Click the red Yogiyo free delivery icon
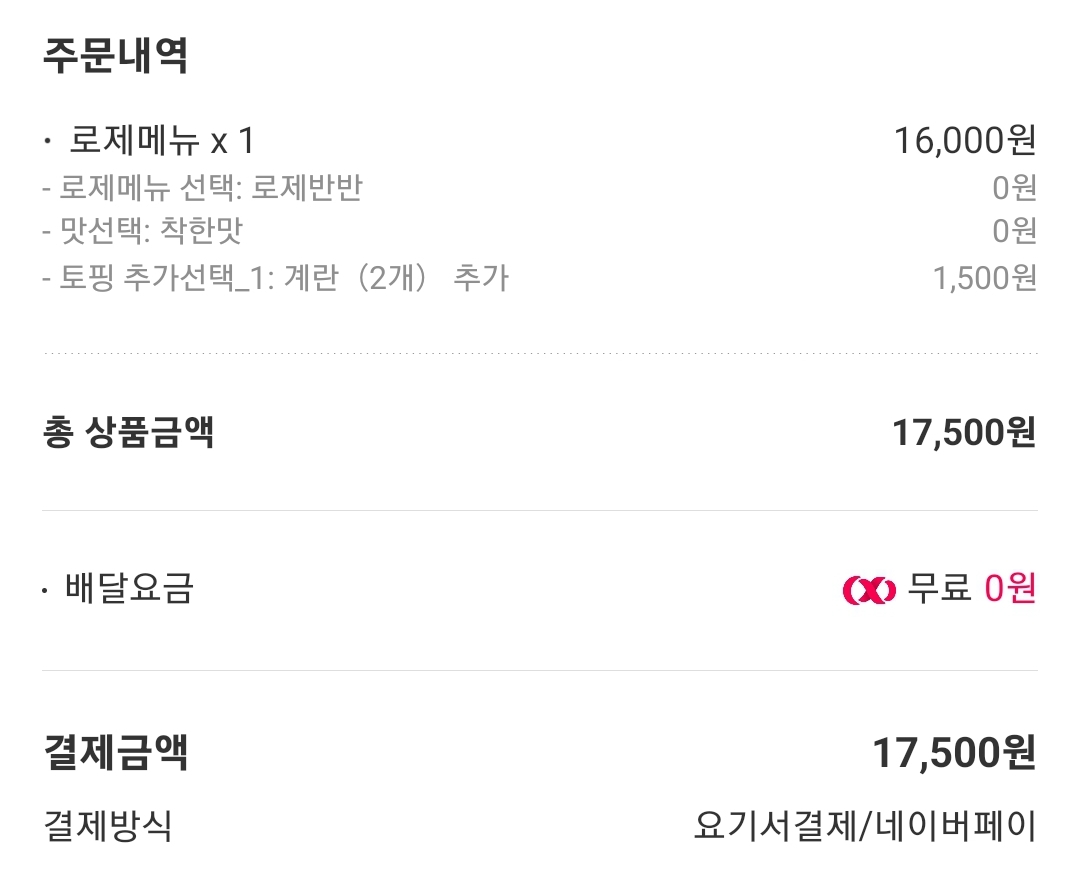This screenshot has height=875, width=1080. point(869,590)
